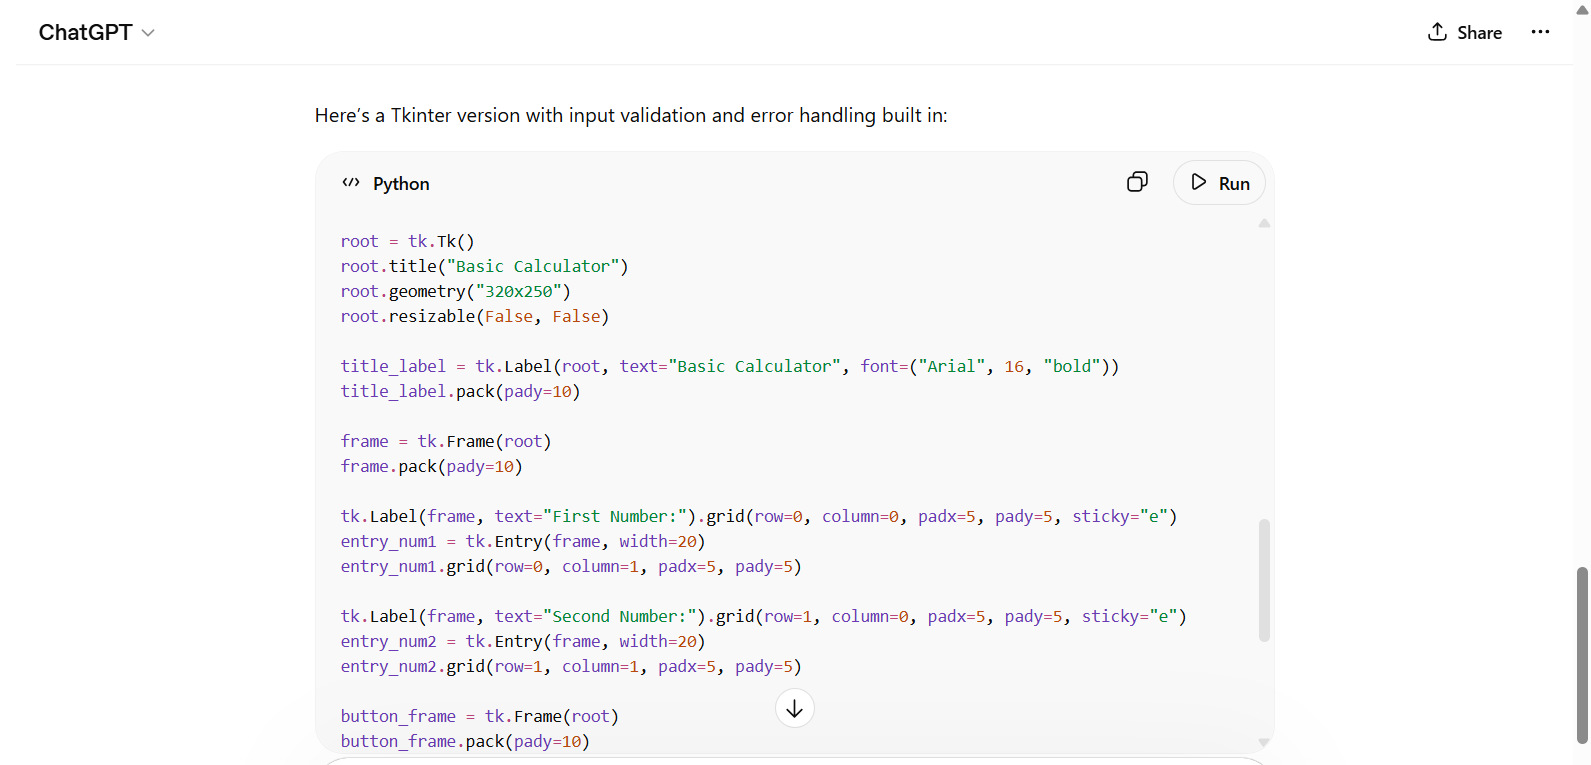
Task: Run the Python code block
Action: tap(1219, 183)
